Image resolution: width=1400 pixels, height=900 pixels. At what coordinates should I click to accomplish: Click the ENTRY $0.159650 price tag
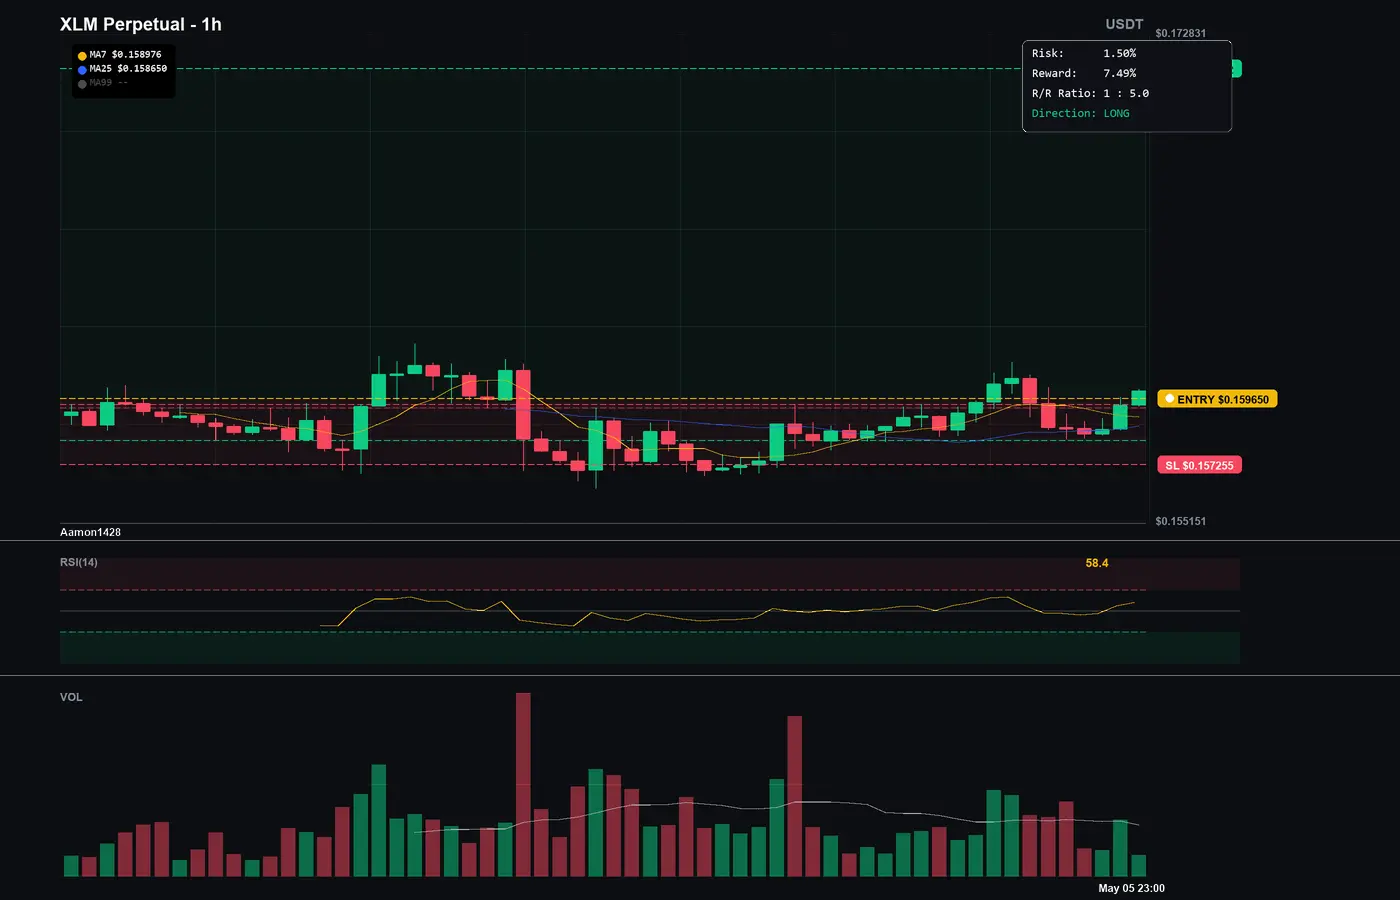pos(1217,399)
